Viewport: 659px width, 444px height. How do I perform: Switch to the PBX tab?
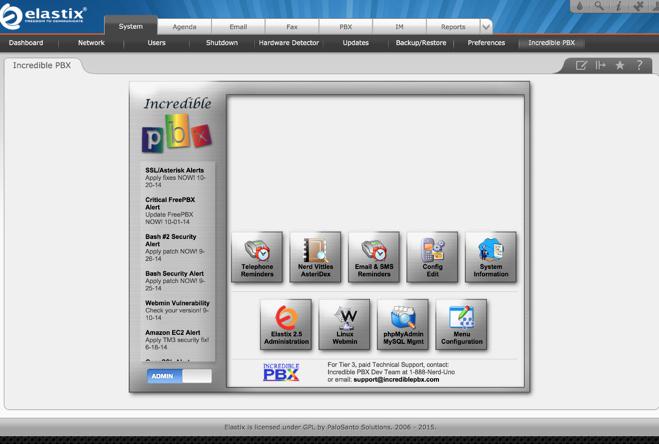click(345, 27)
